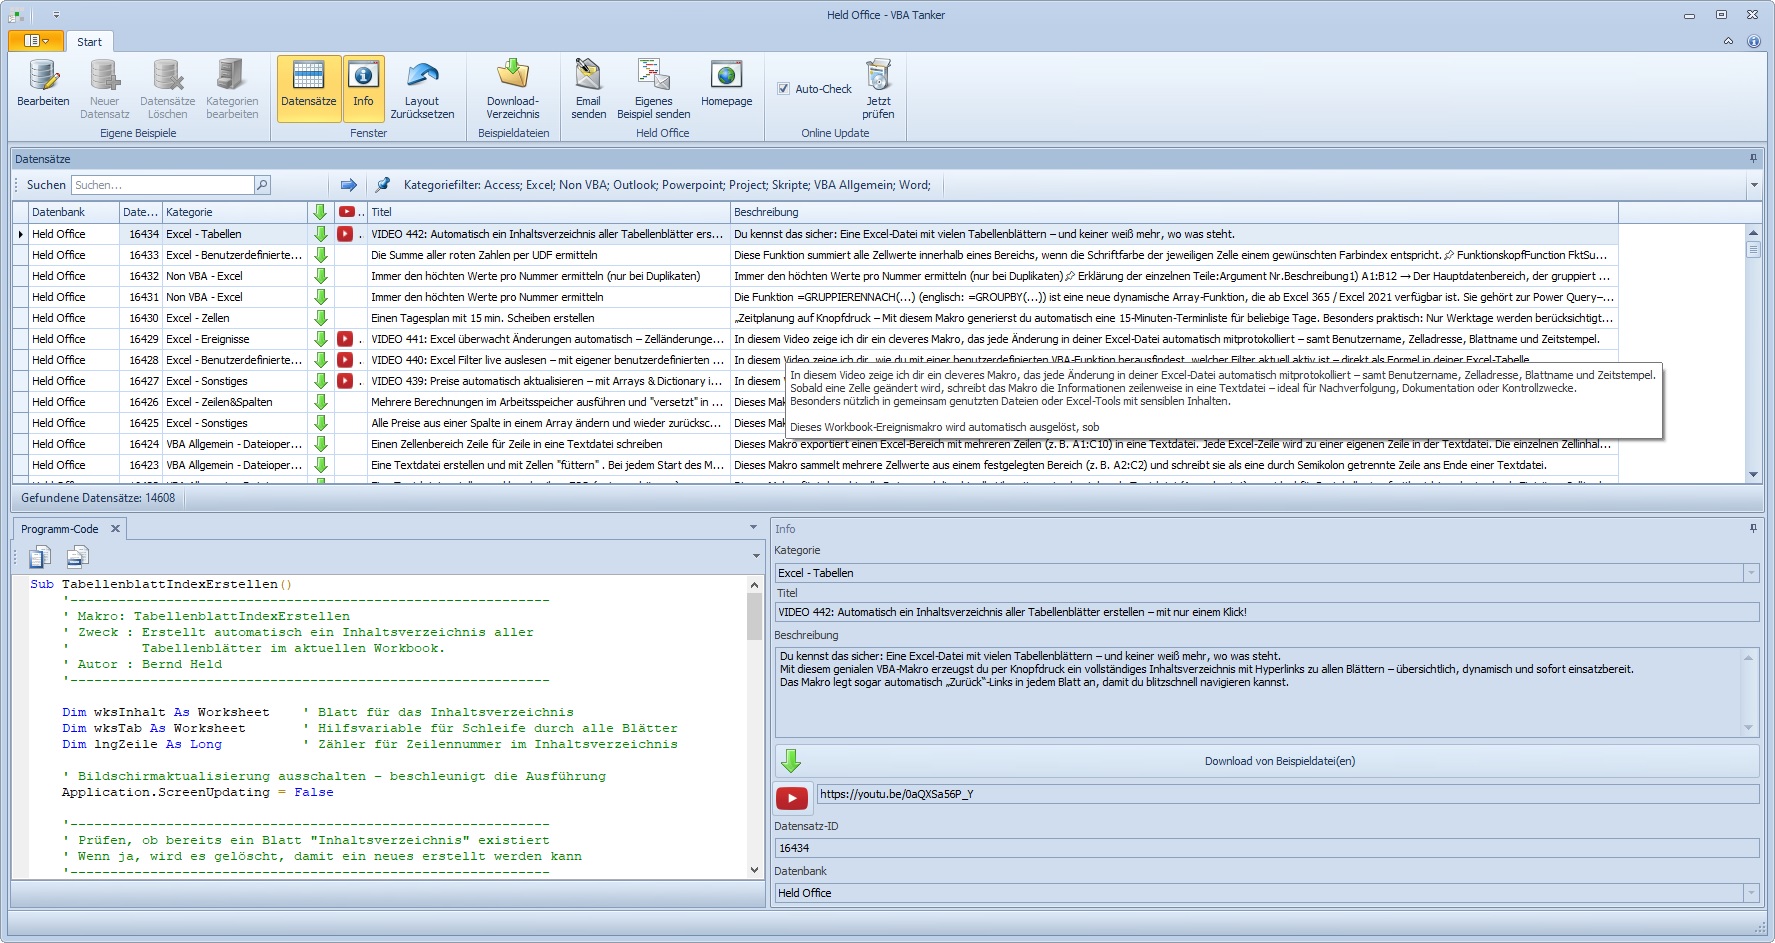This screenshot has width=1775, height=943.
Task: Click the search magnifier icon
Action: pyautogui.click(x=262, y=185)
